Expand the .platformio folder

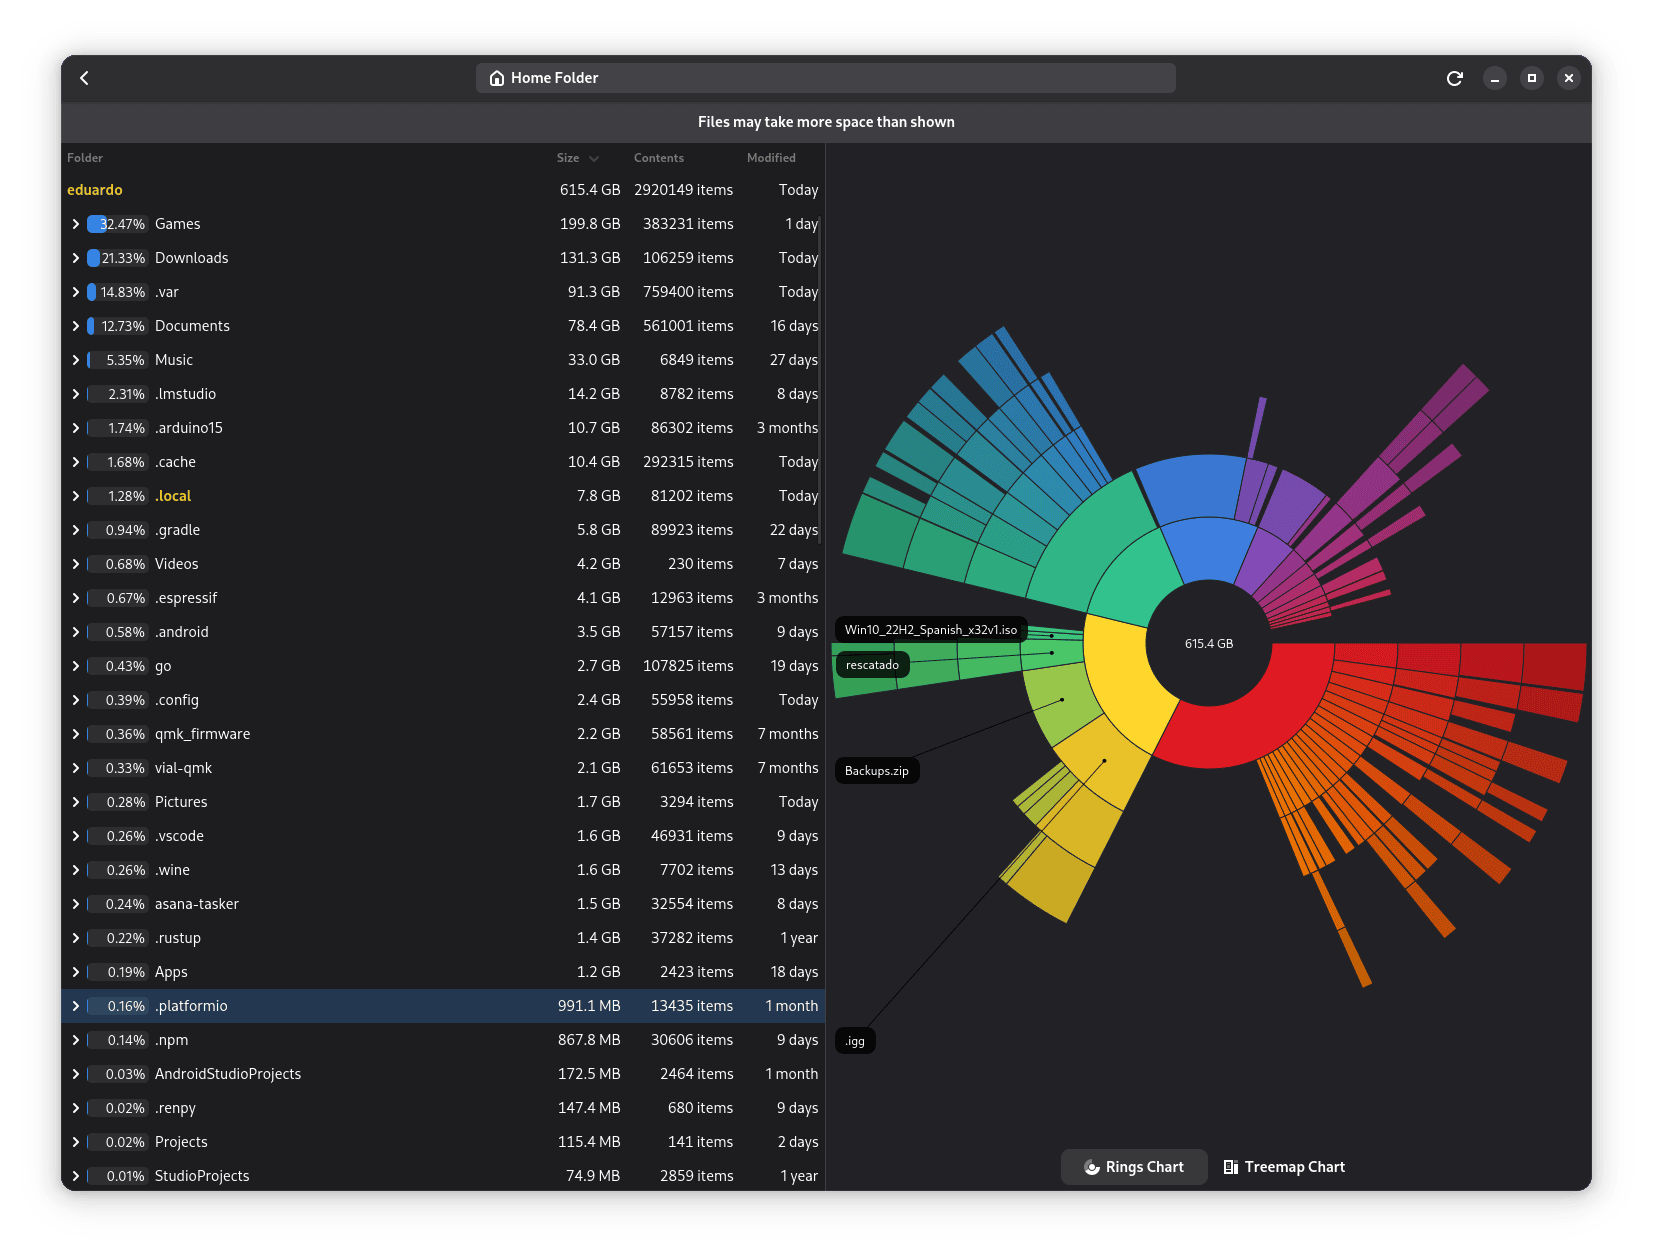click(76, 1006)
